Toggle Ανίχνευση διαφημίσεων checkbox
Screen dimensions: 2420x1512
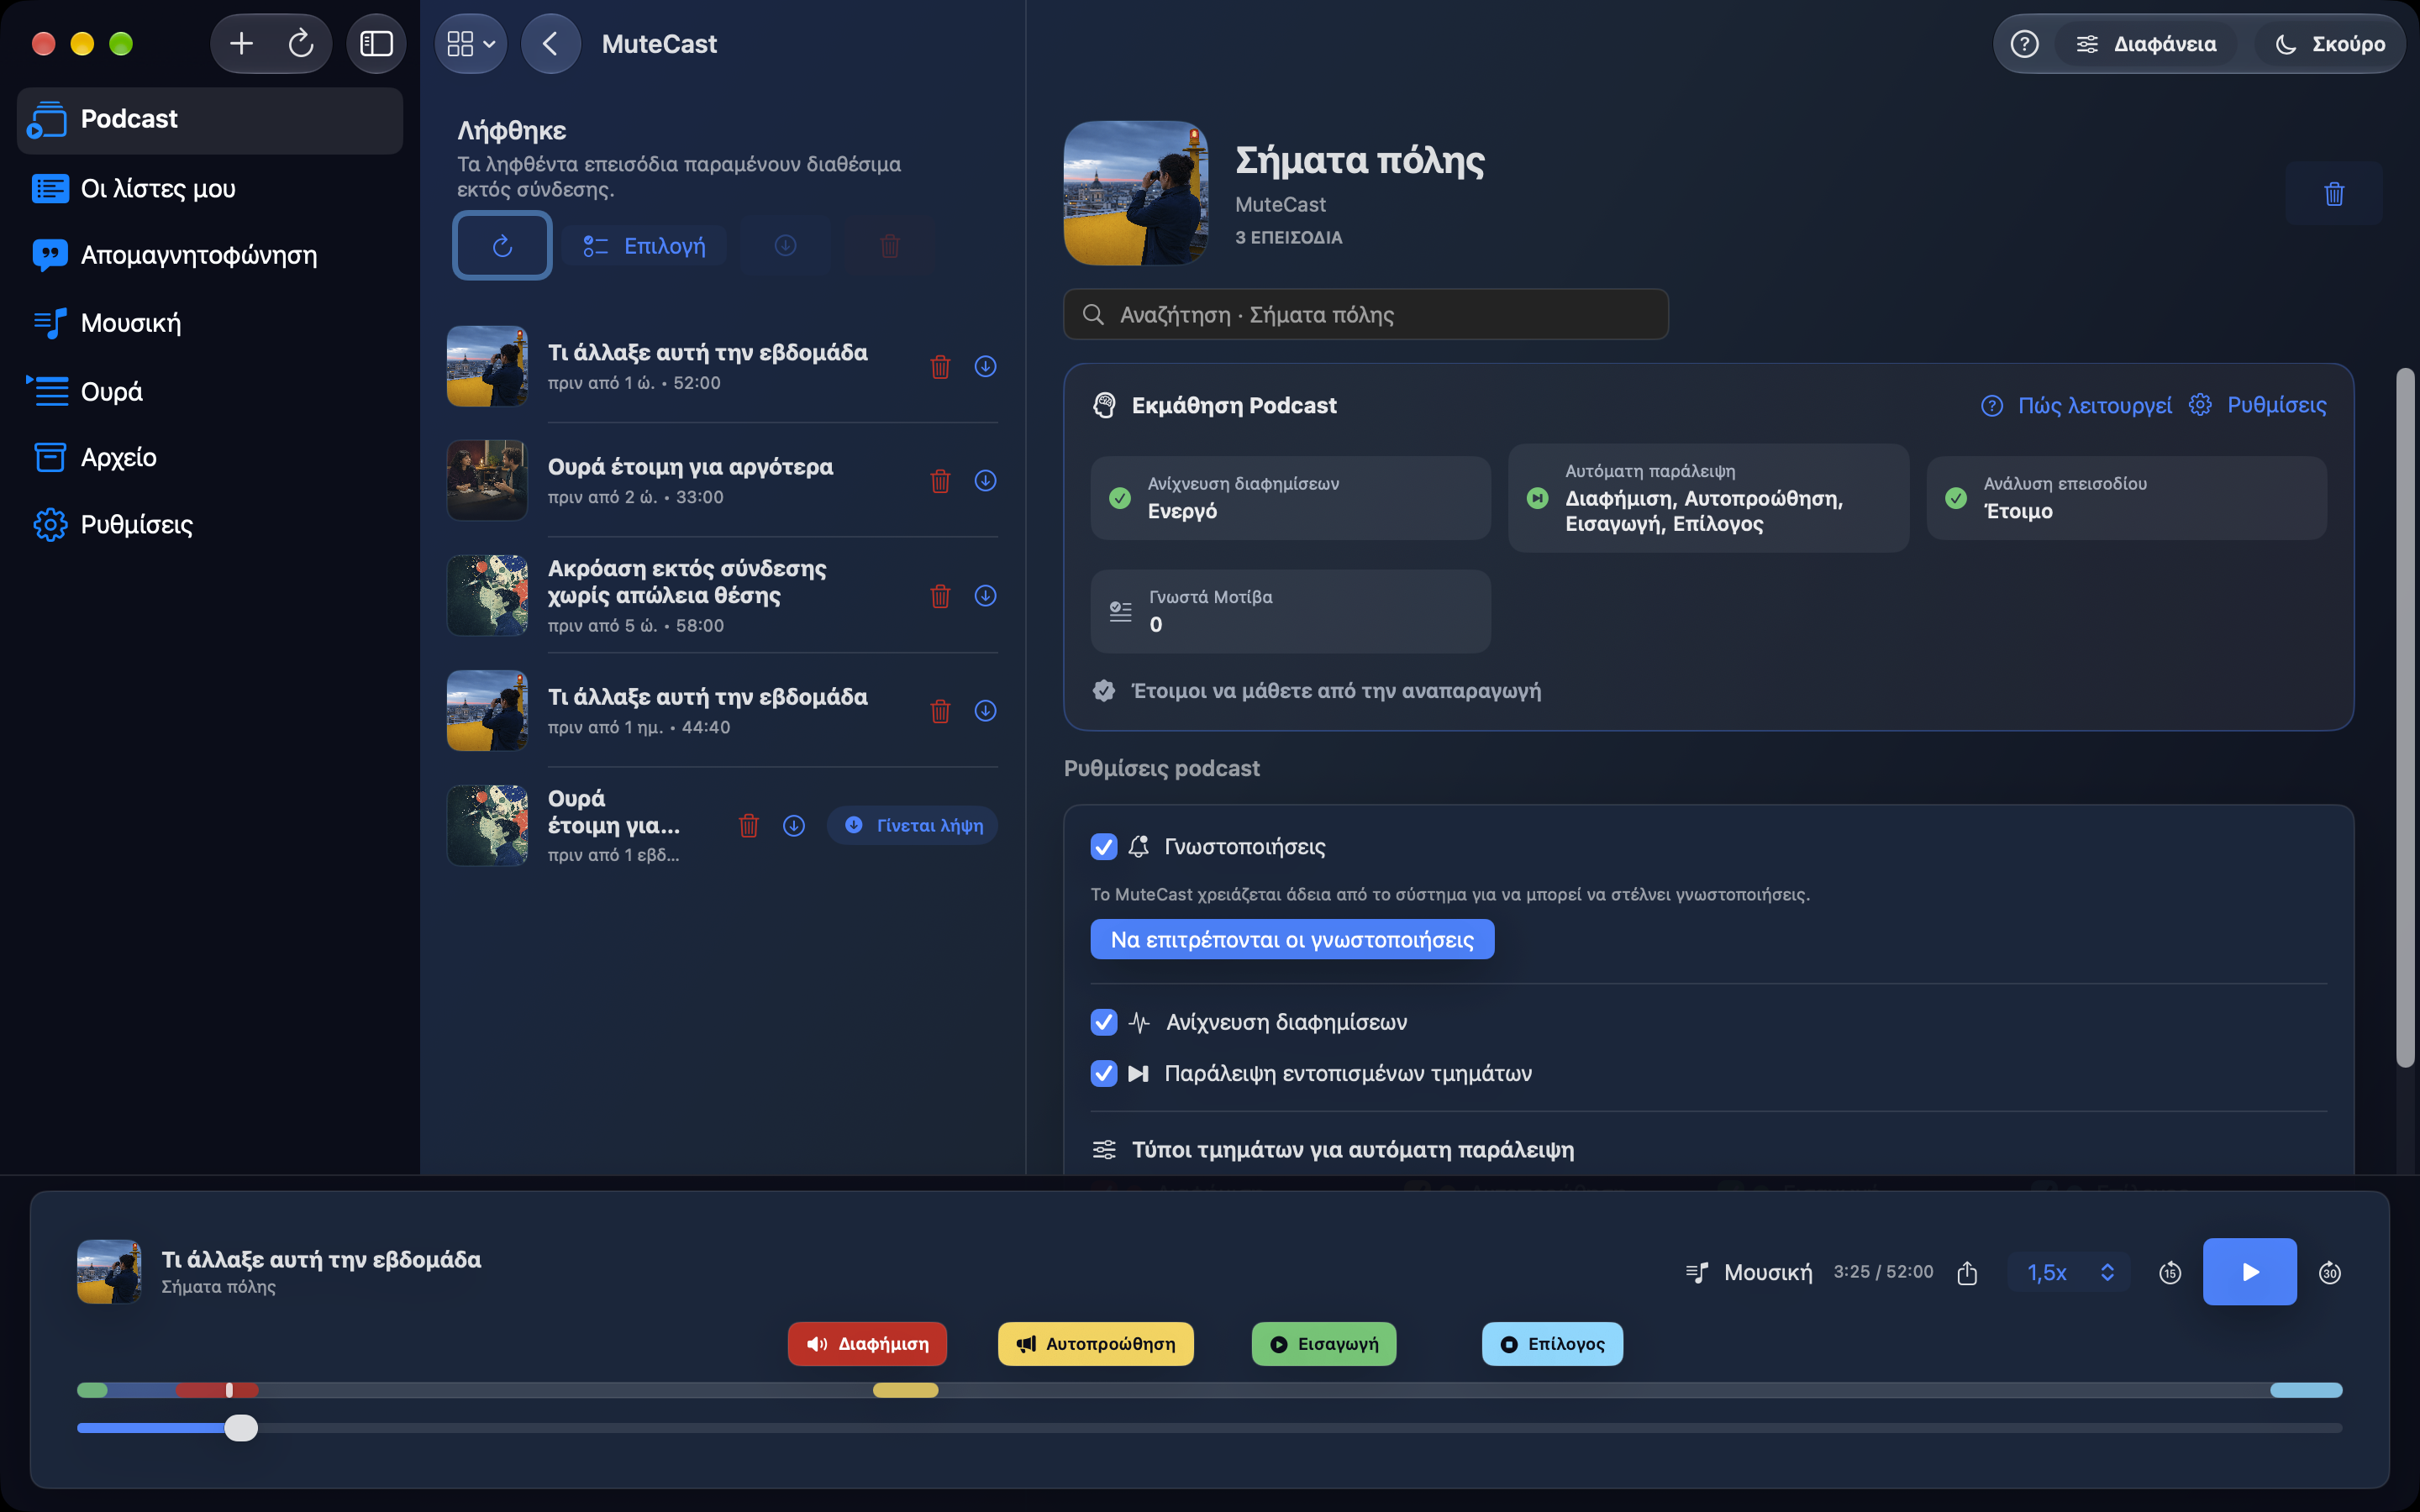1103,1022
